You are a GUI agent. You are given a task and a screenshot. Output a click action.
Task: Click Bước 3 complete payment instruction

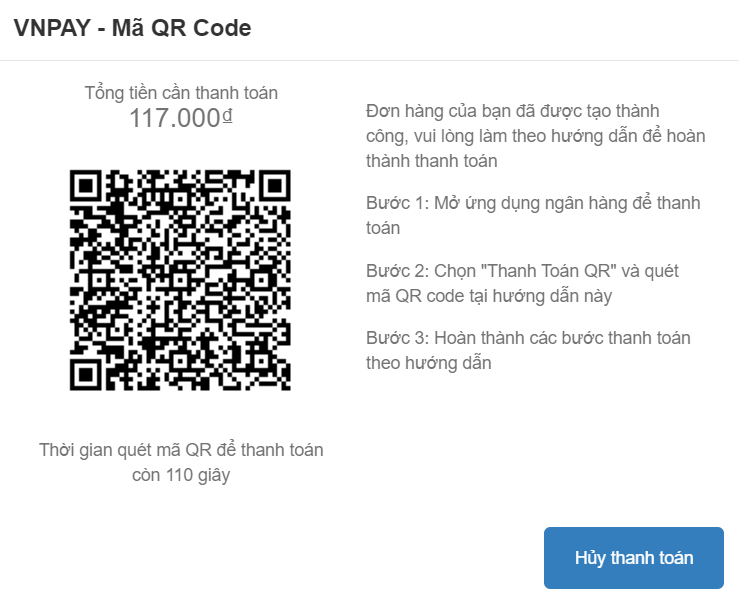tap(528, 351)
